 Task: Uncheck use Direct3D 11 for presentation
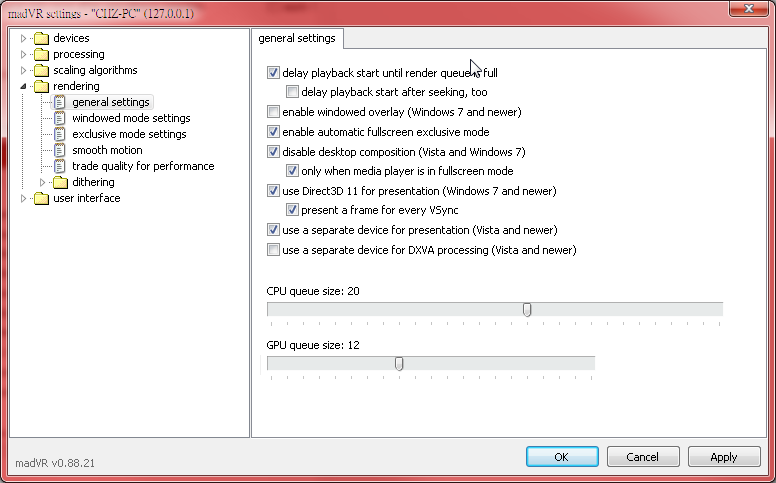click(274, 191)
